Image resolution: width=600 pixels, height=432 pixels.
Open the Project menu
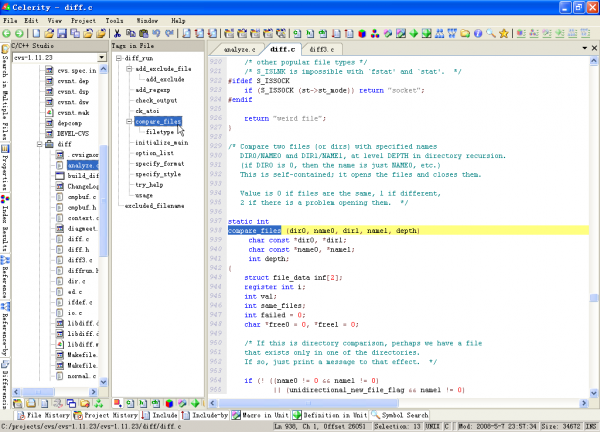pos(85,20)
